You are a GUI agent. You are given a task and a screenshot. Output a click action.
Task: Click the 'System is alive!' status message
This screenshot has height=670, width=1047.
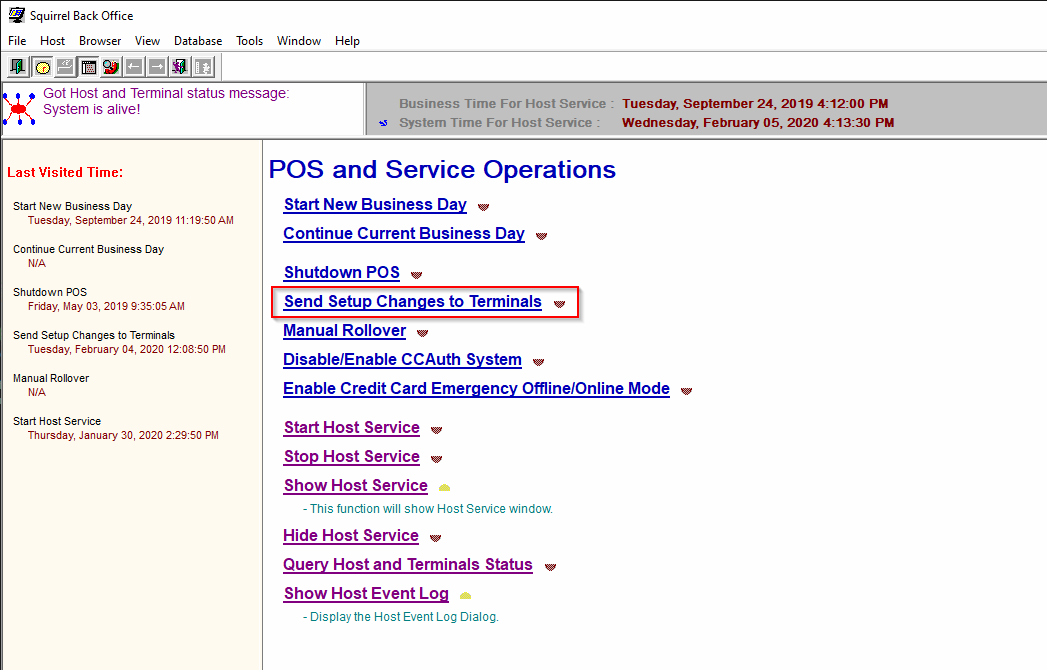[92, 110]
